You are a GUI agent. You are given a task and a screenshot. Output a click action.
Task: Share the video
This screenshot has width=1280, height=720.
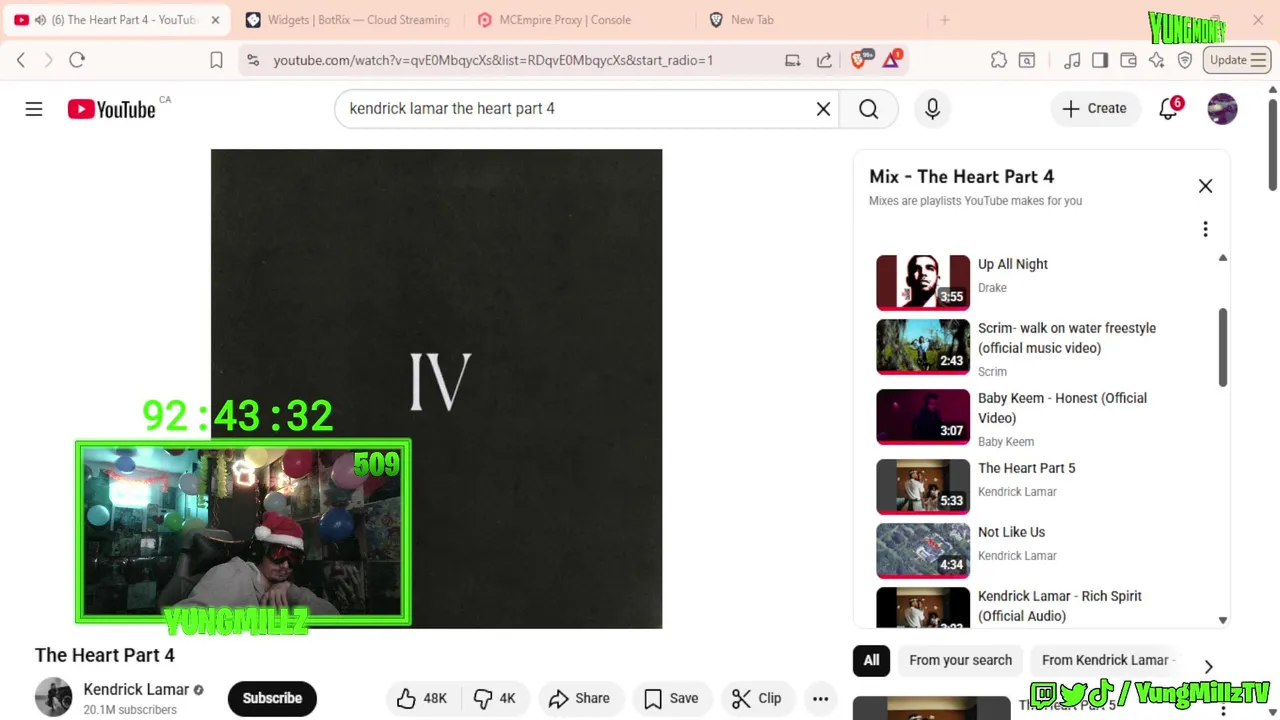click(x=580, y=699)
